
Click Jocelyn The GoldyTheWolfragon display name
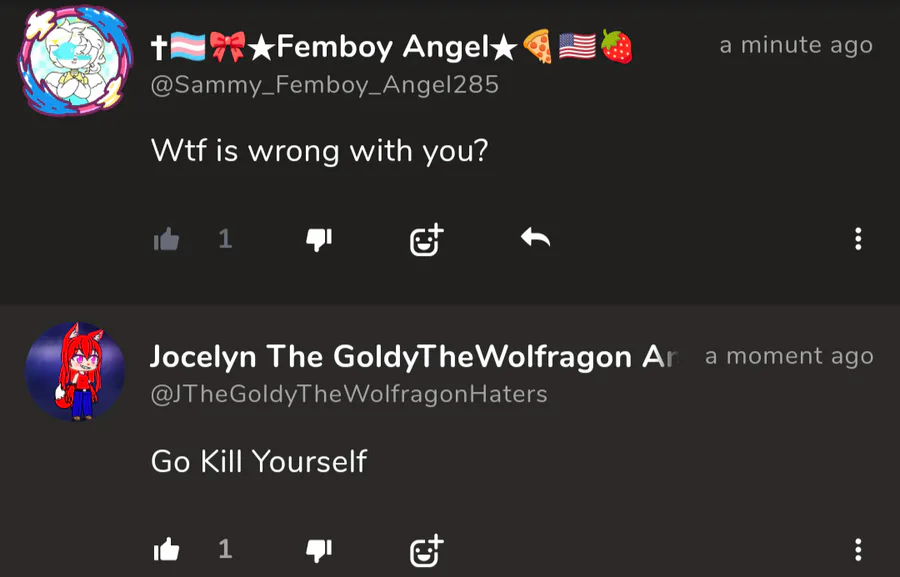click(414, 357)
